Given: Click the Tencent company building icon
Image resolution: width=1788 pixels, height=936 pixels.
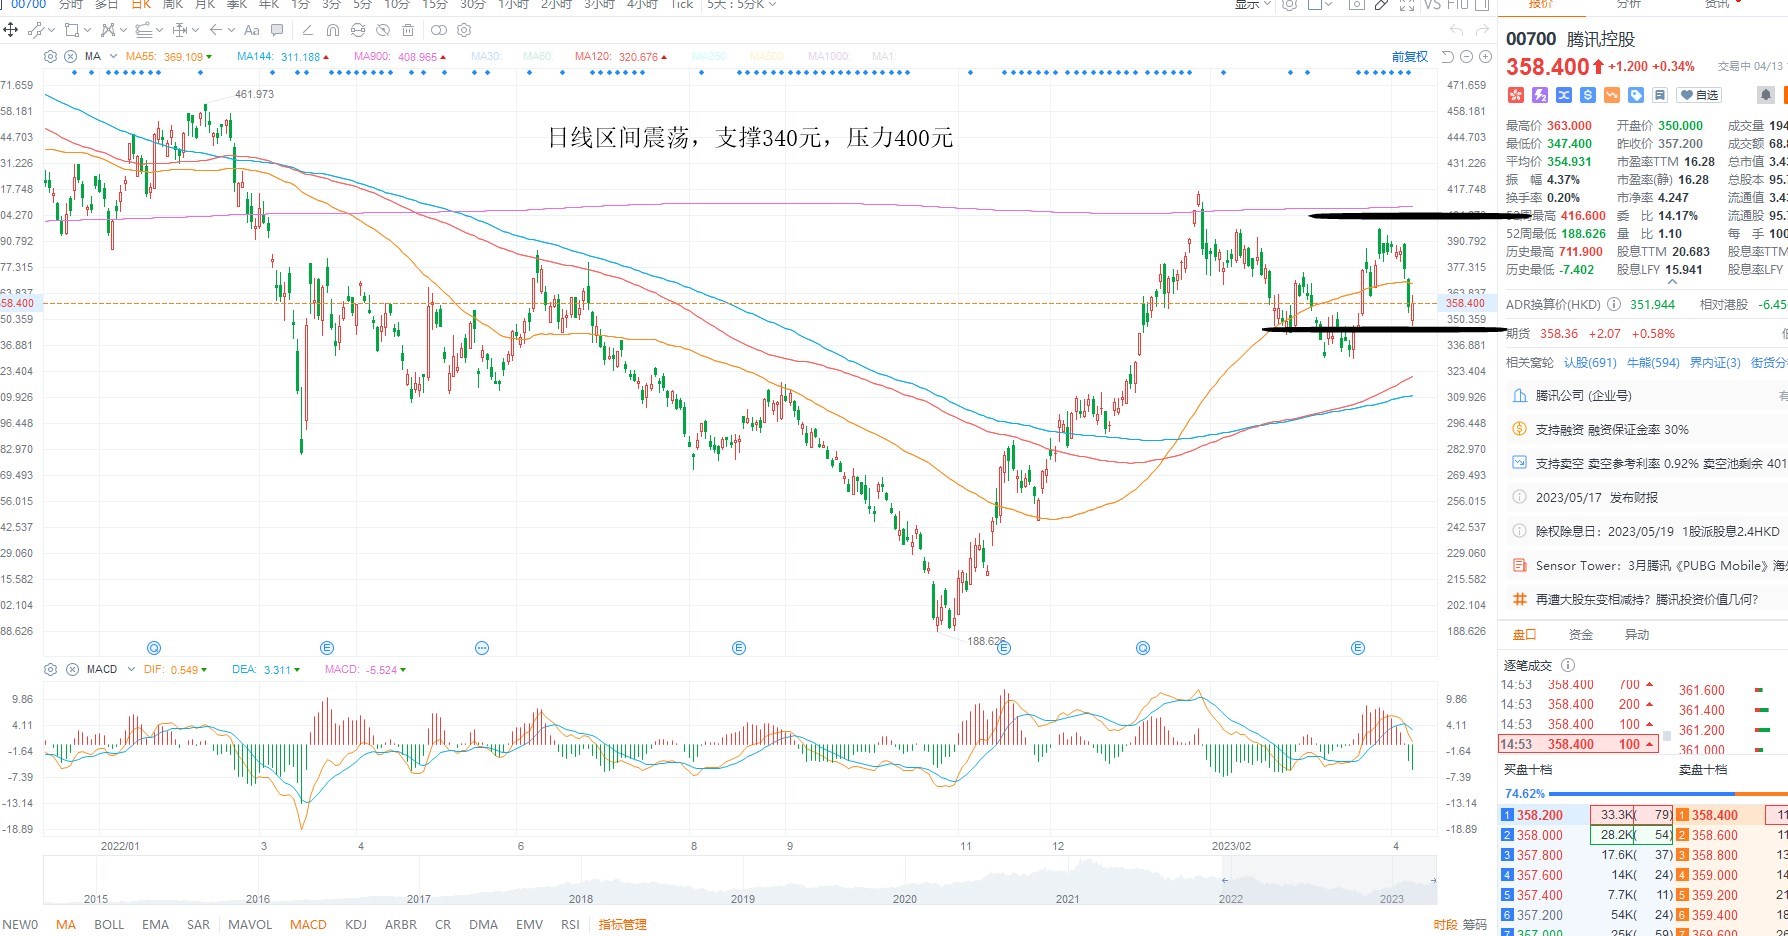Looking at the screenshot, I should click(1519, 396).
